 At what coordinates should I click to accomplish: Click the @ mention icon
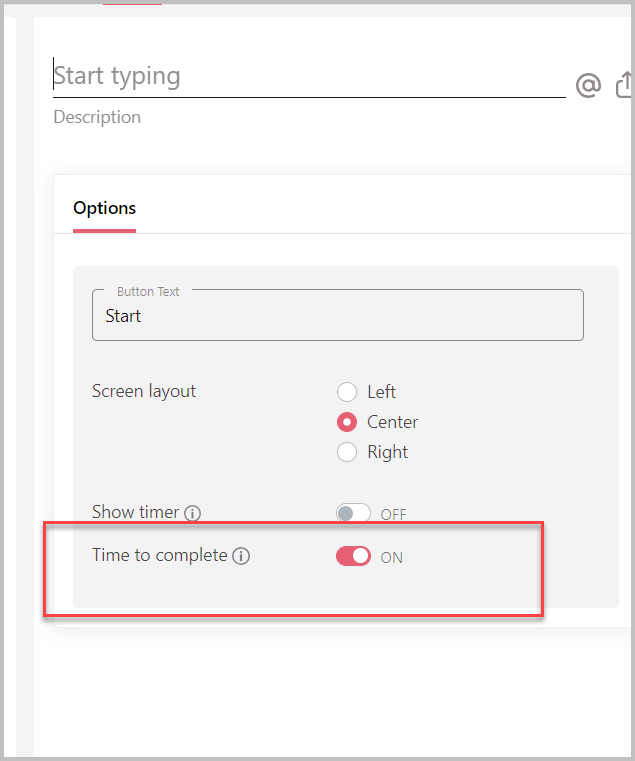[588, 86]
